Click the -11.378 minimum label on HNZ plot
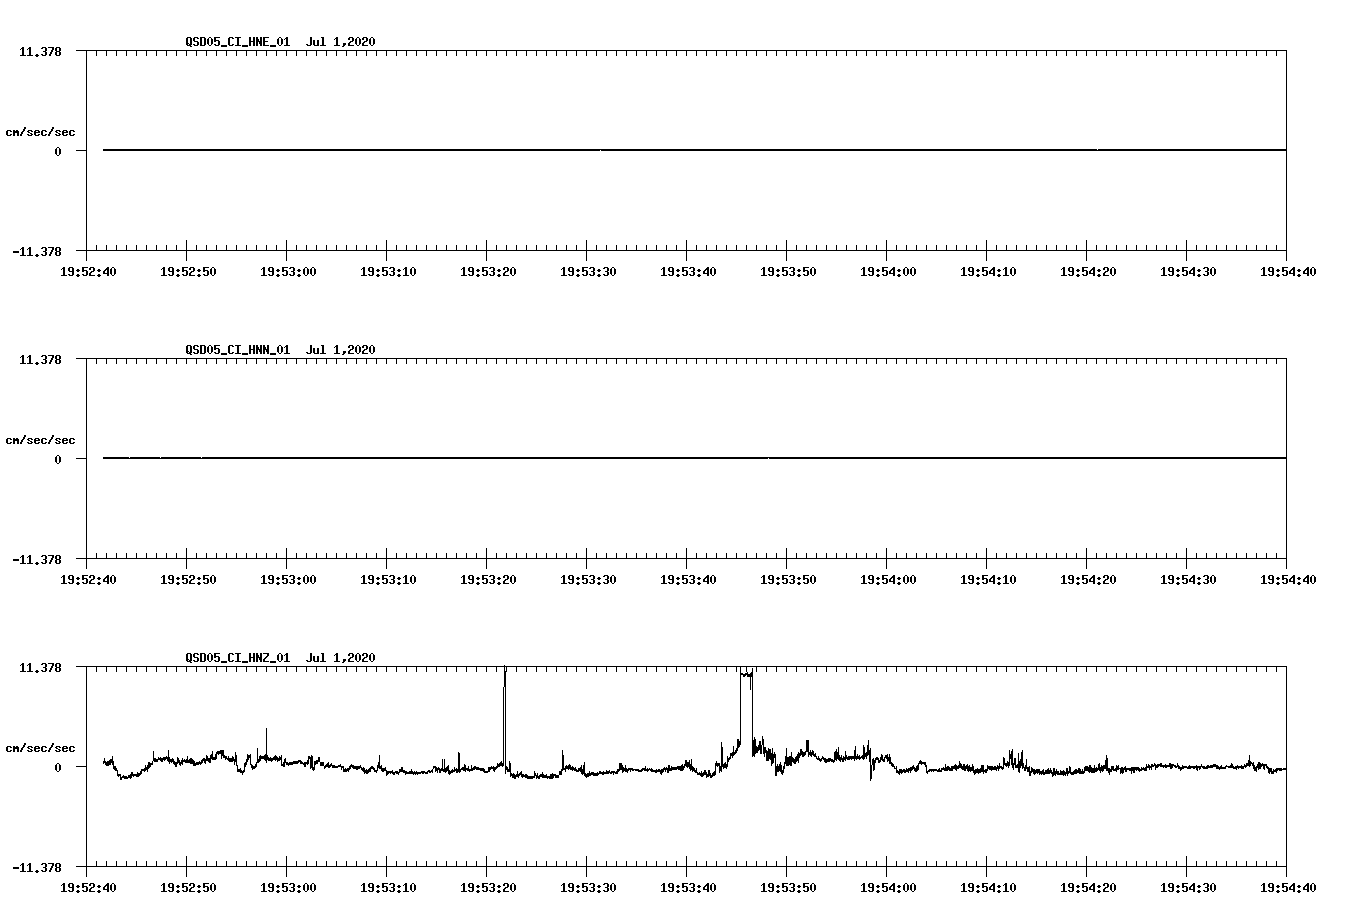Image resolution: width=1358 pixels, height=924 pixels. [x=37, y=867]
